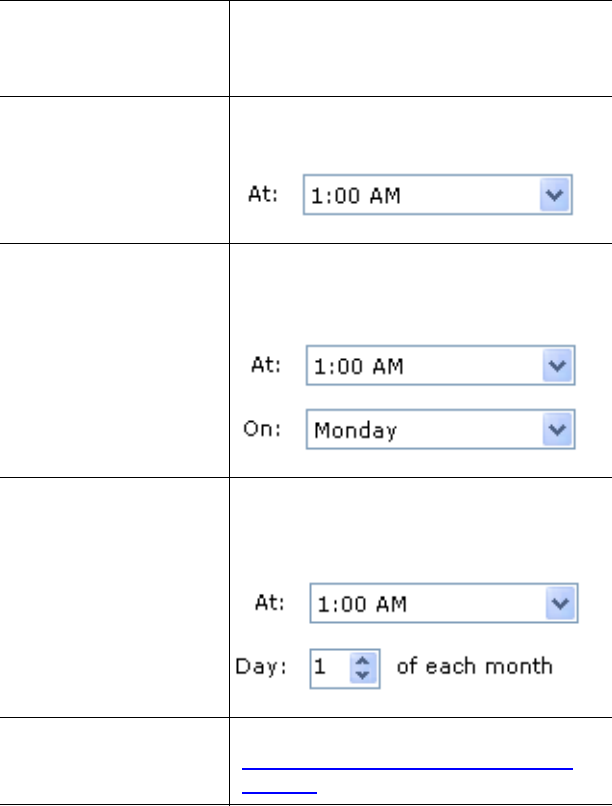
Task: Decrease Day value using the down arrow
Action: [362, 673]
